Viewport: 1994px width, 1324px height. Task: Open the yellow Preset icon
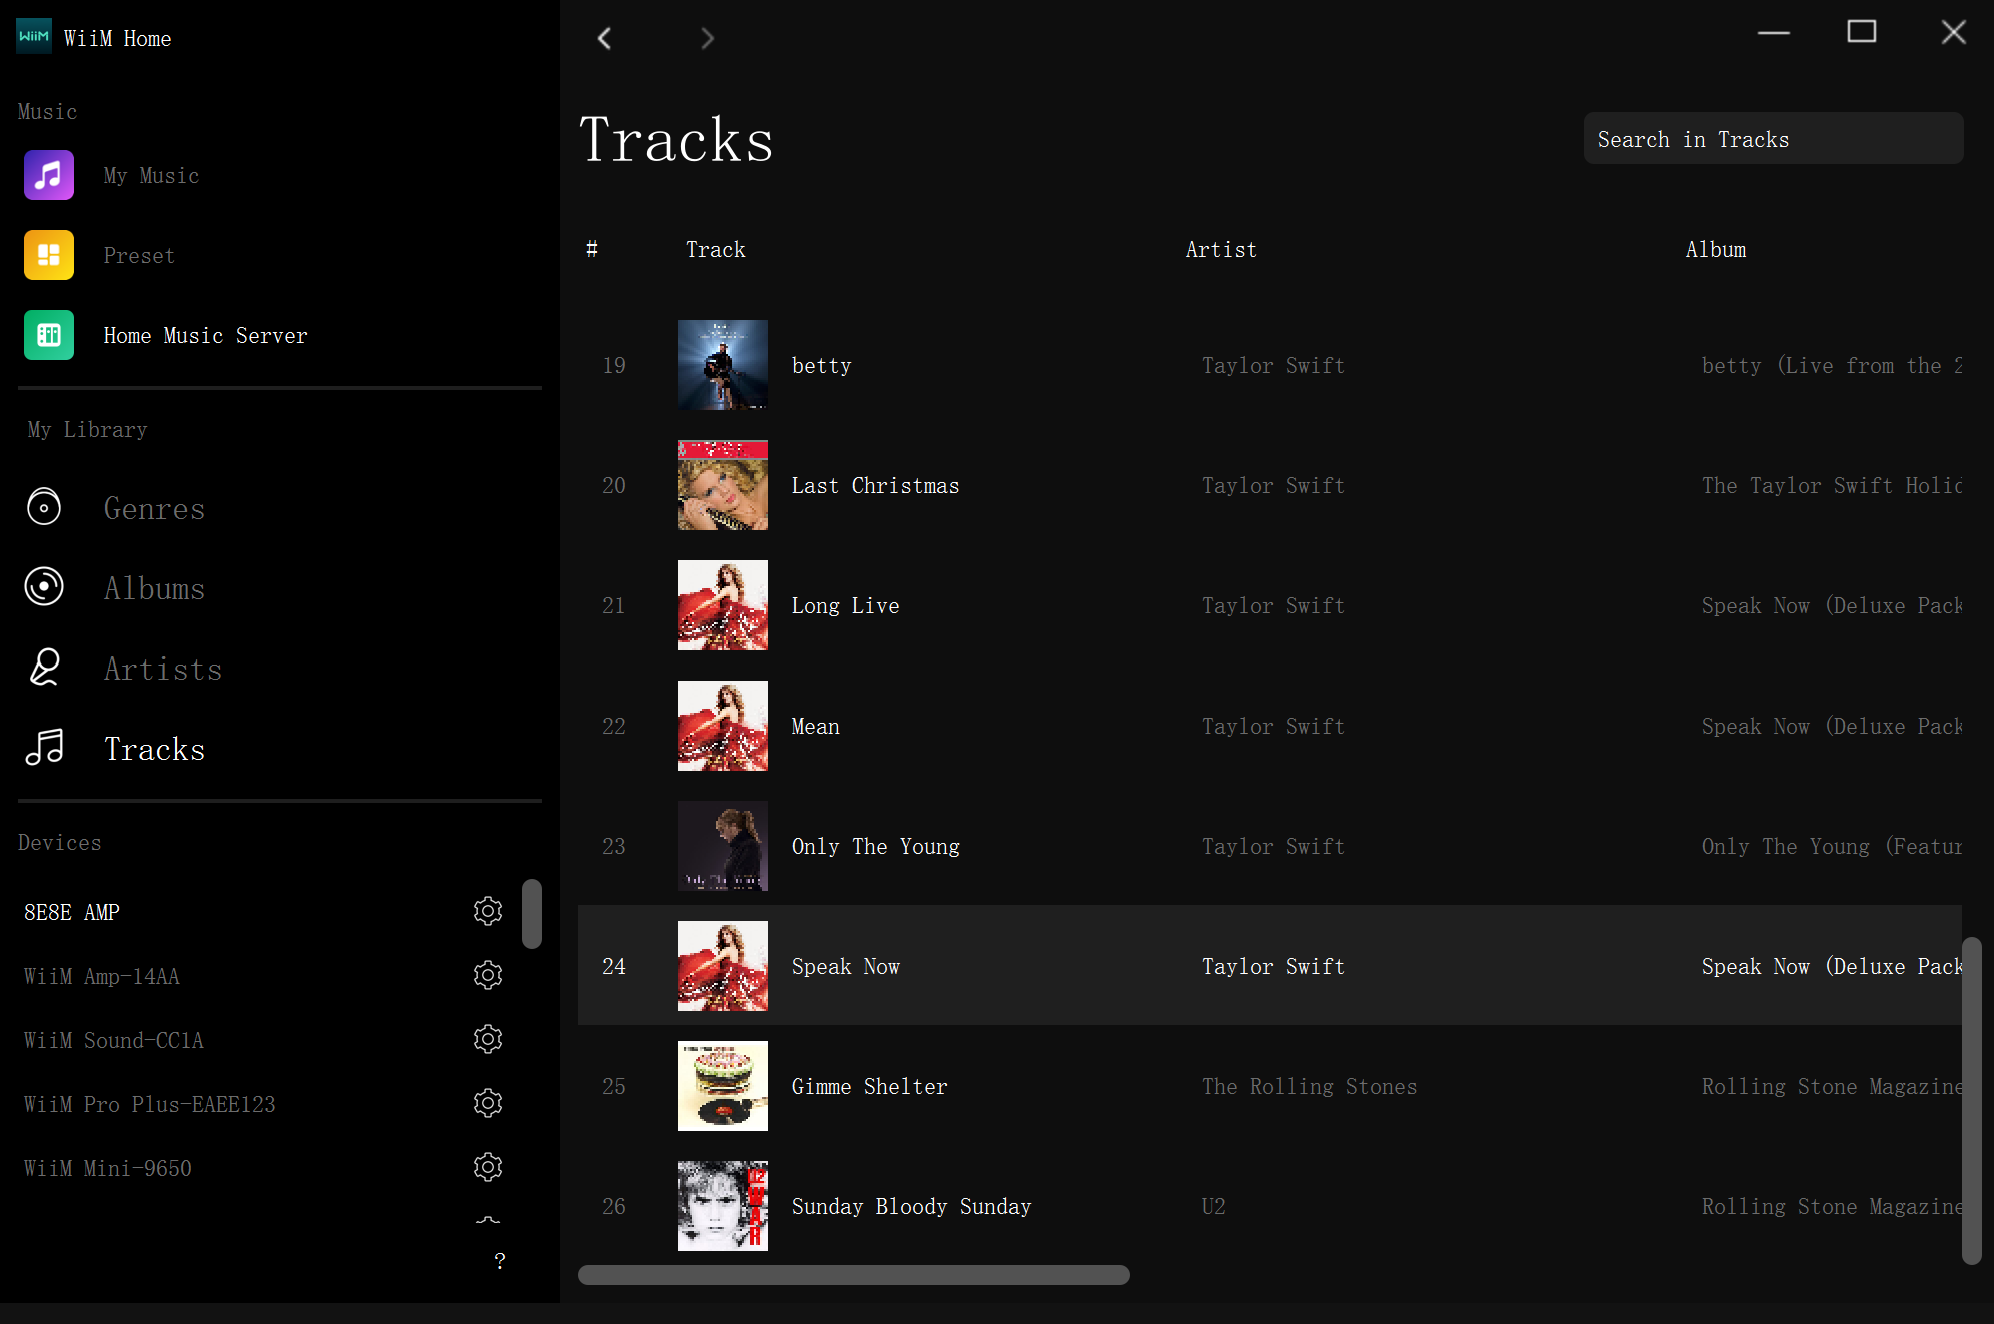(x=49, y=255)
